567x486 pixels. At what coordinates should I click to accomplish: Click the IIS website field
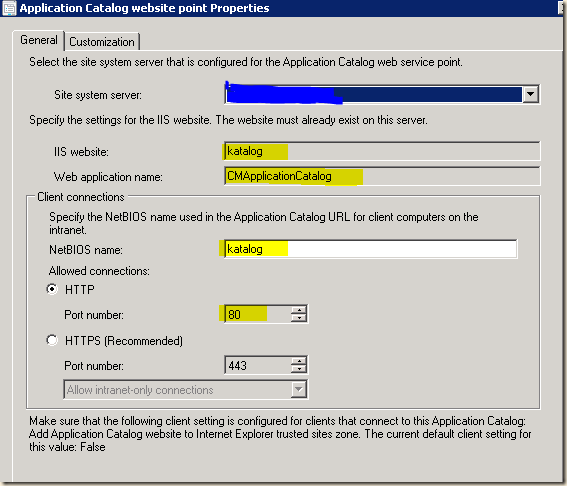(x=382, y=151)
